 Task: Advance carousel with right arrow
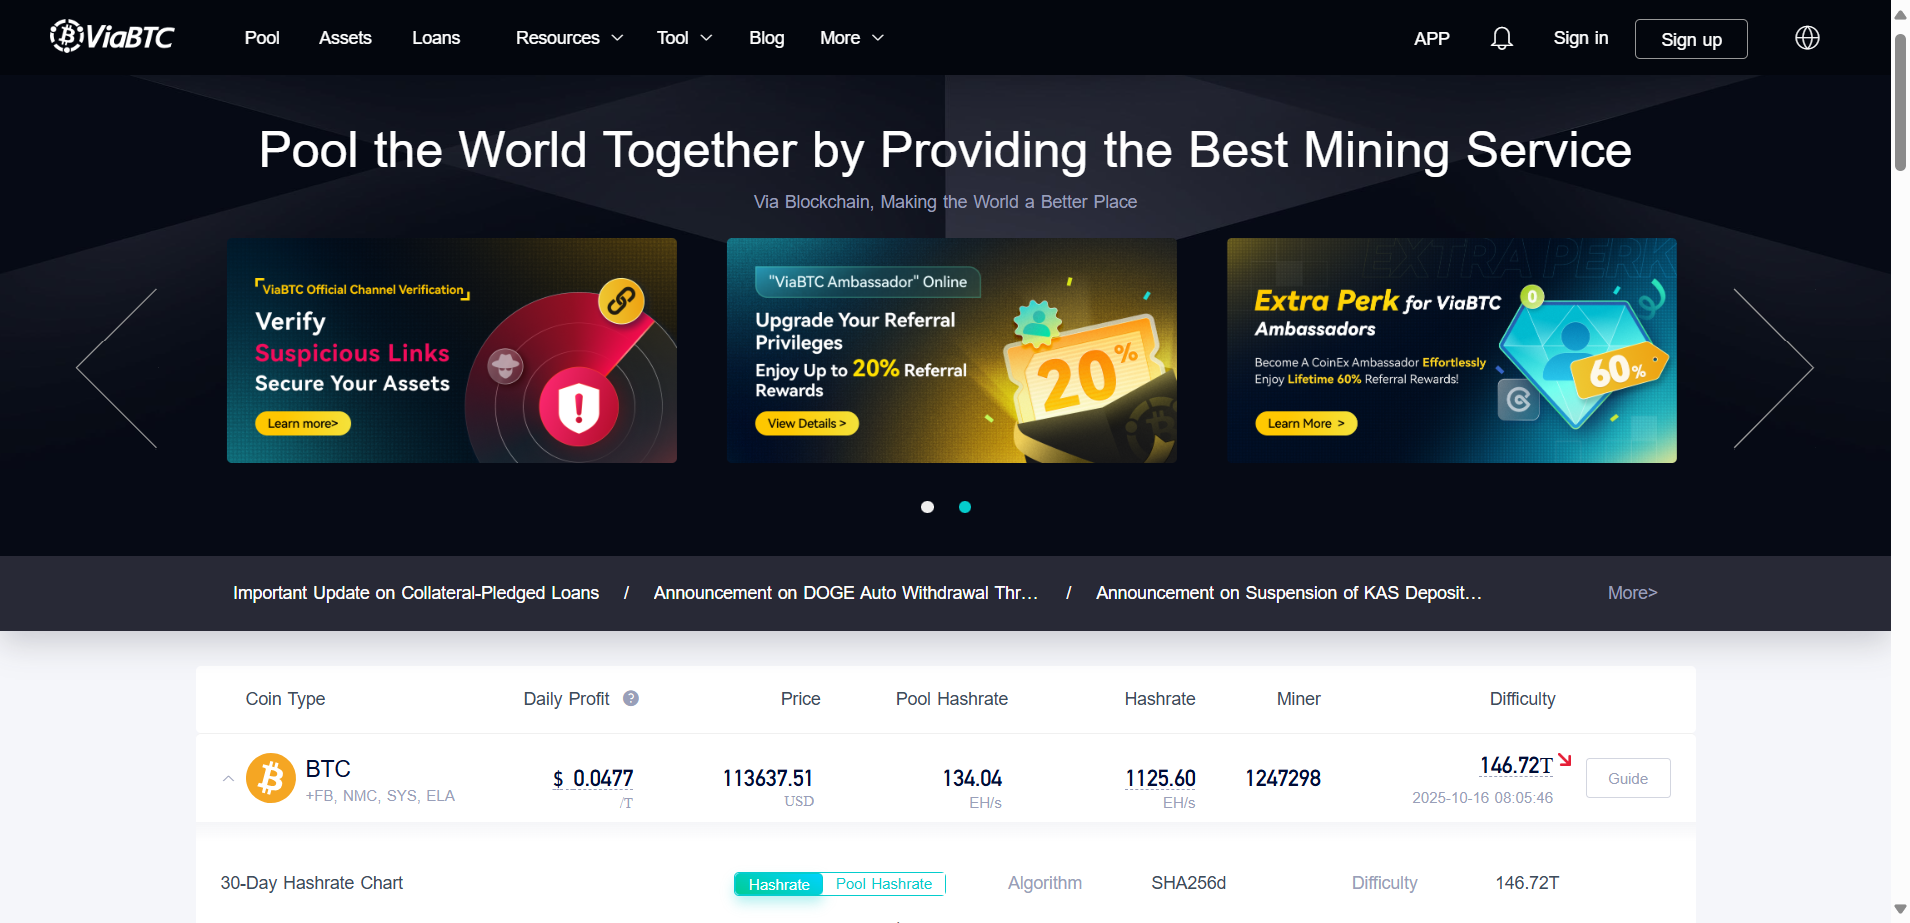click(x=1772, y=368)
